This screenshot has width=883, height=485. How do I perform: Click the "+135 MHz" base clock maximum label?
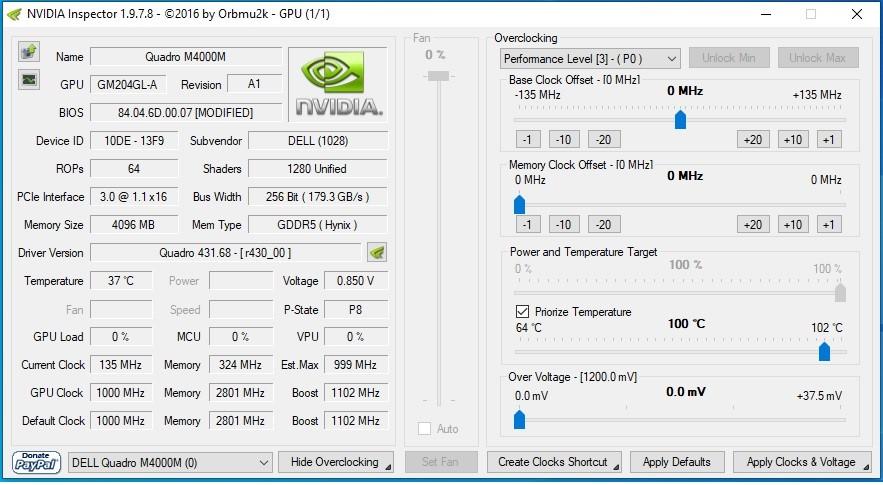tap(817, 95)
